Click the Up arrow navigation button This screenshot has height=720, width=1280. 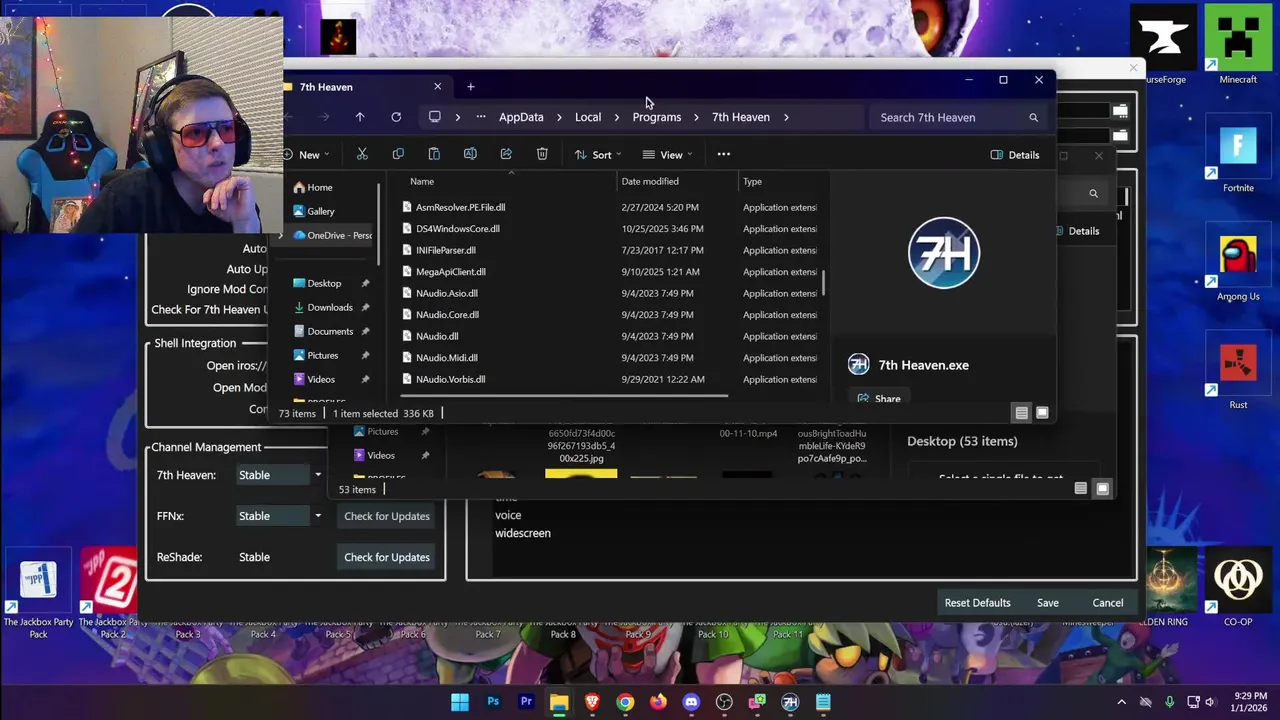tap(360, 117)
